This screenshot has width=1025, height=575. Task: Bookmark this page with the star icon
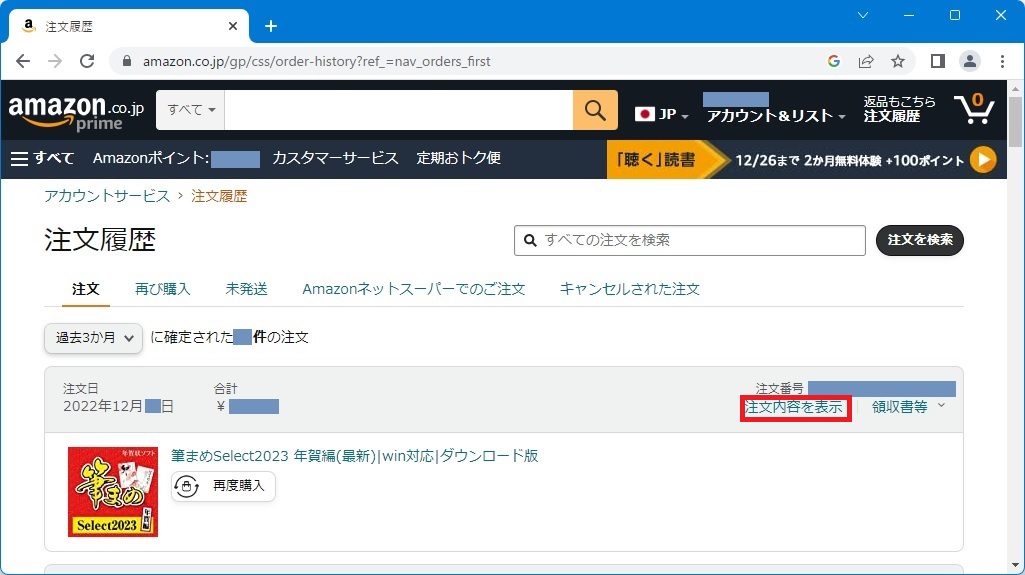[898, 61]
